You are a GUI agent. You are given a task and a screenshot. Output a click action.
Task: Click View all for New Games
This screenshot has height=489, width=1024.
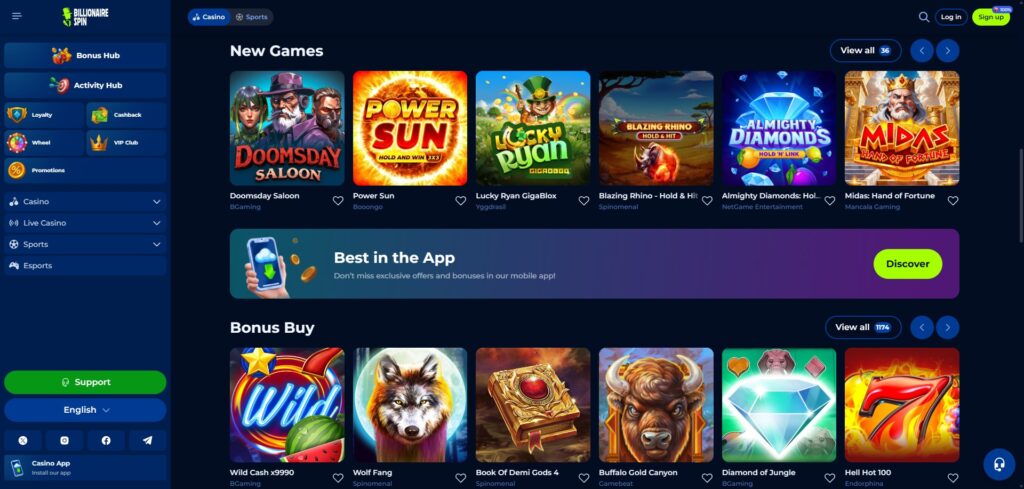865,50
